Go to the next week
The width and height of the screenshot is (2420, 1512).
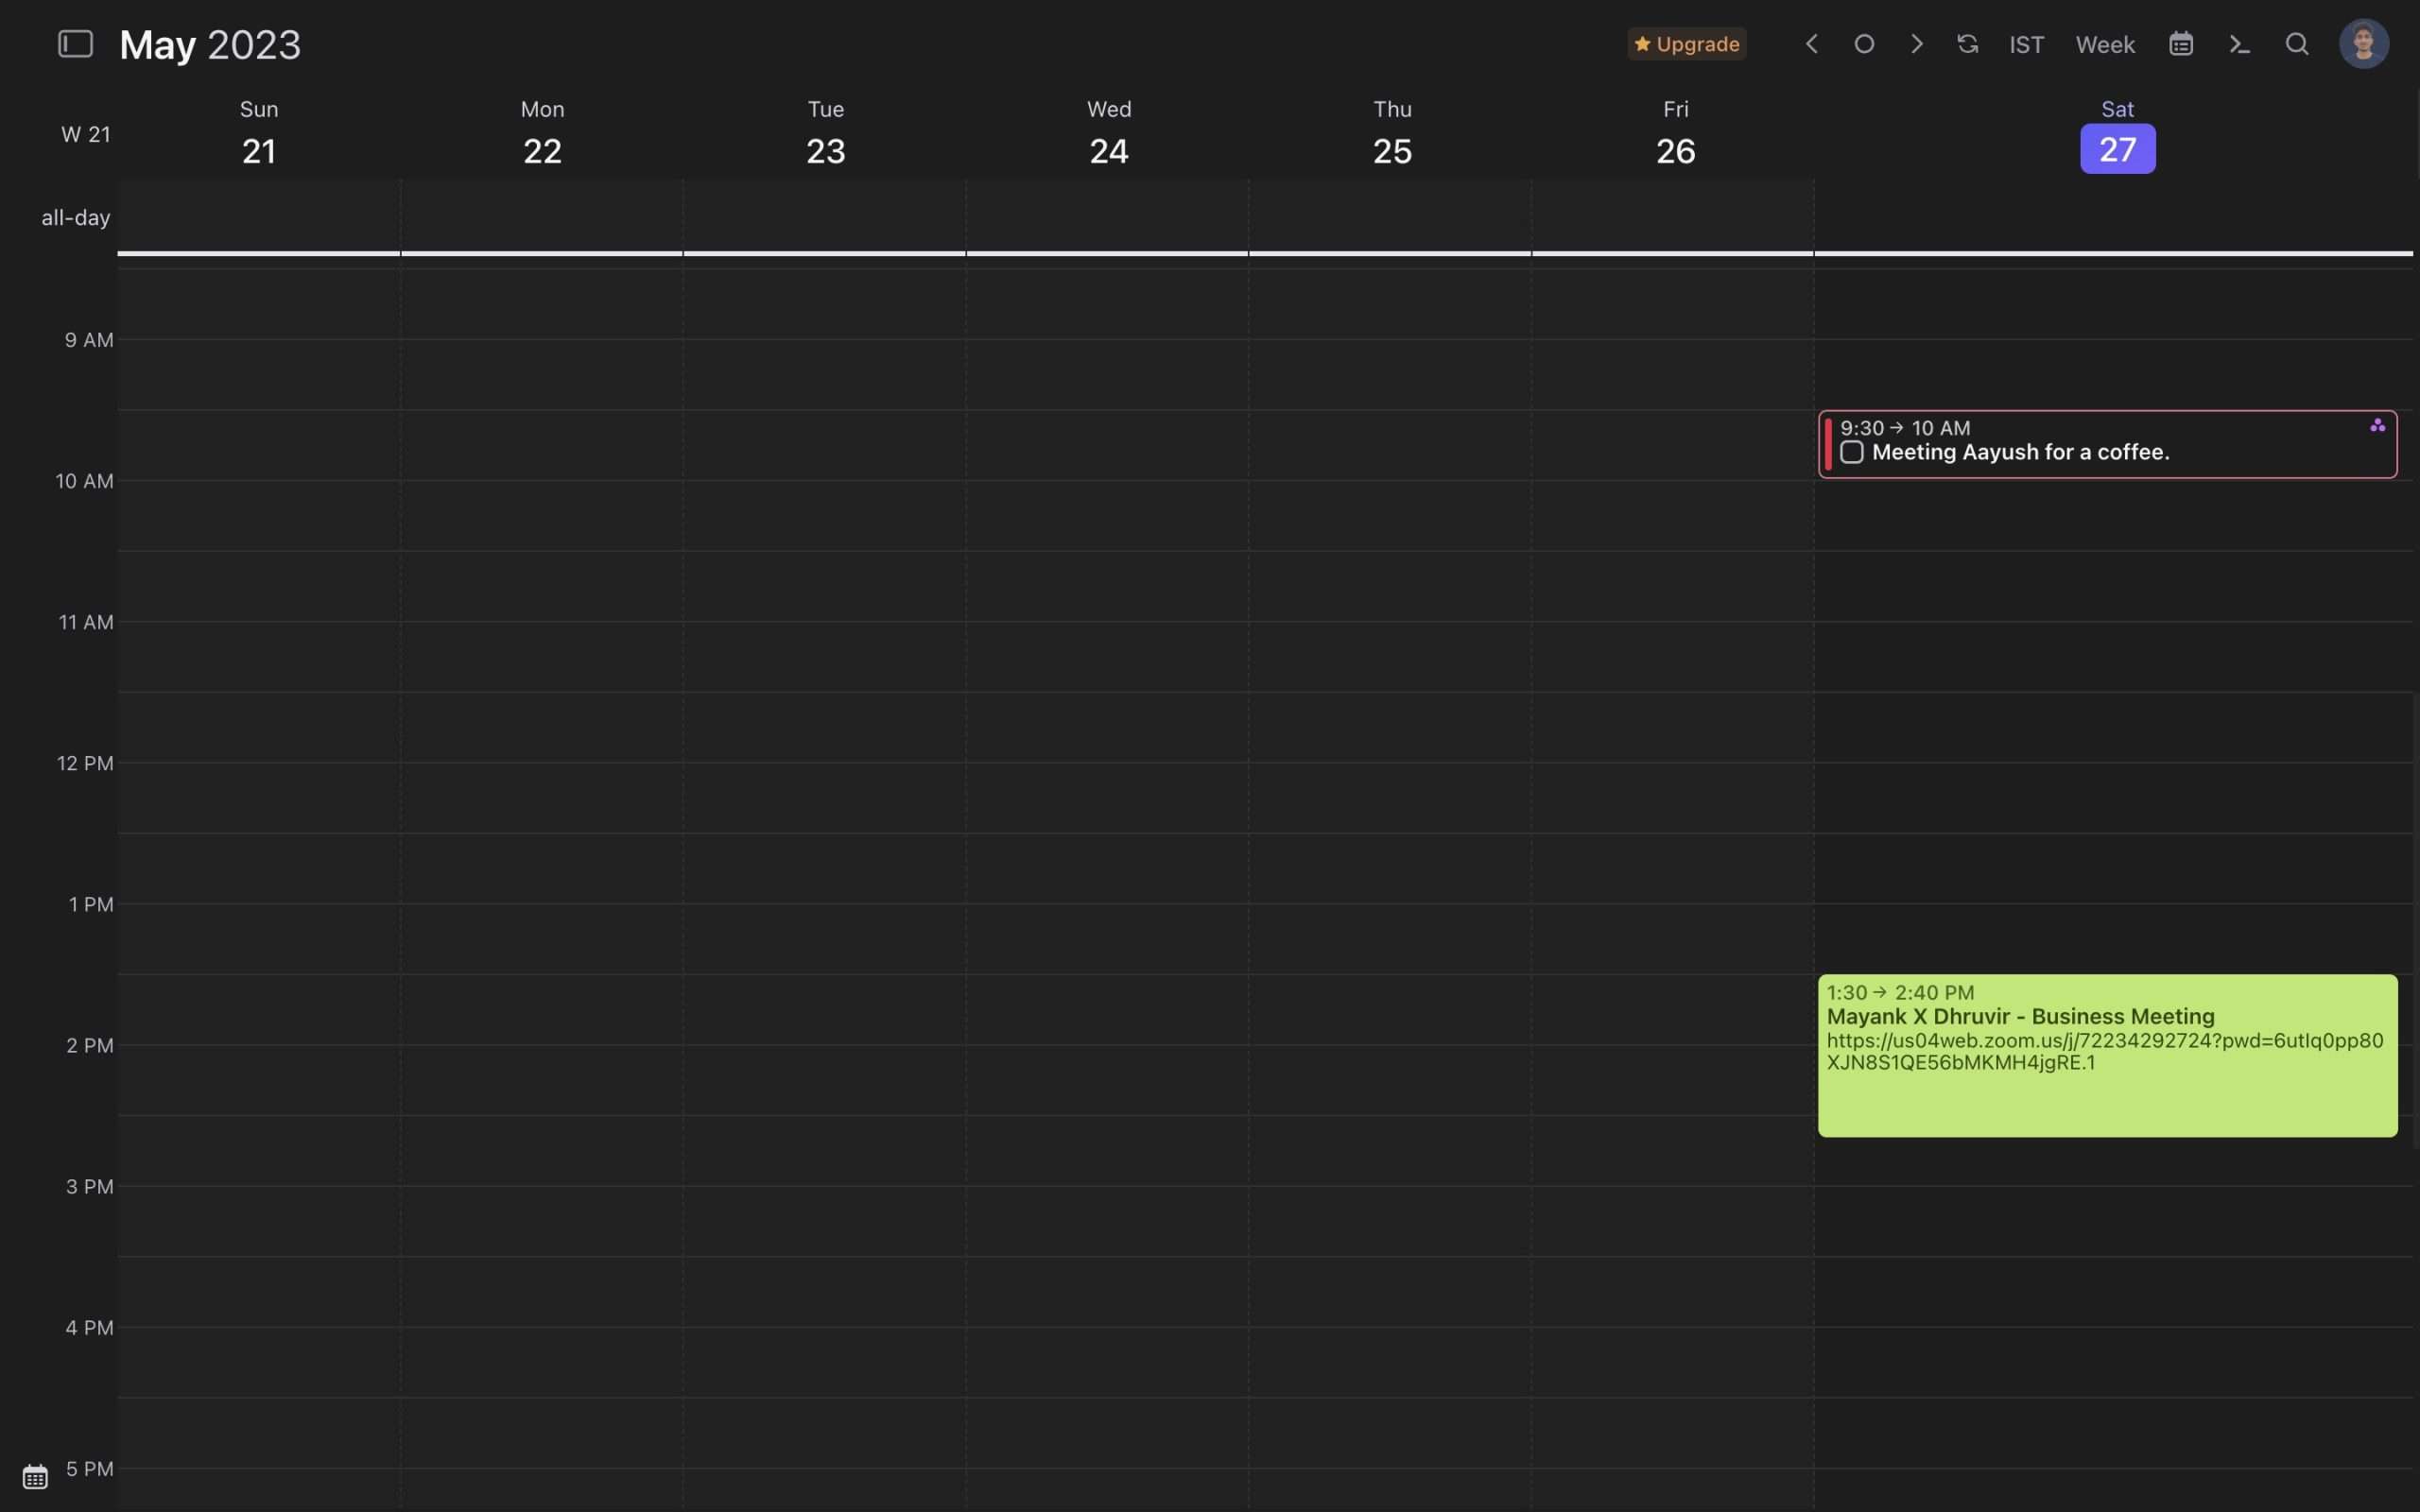pyautogui.click(x=1916, y=44)
